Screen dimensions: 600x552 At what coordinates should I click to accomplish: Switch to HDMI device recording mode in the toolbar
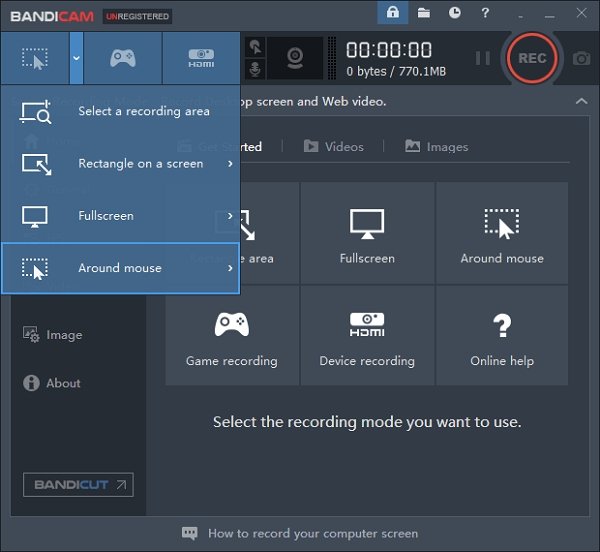[x=201, y=58]
